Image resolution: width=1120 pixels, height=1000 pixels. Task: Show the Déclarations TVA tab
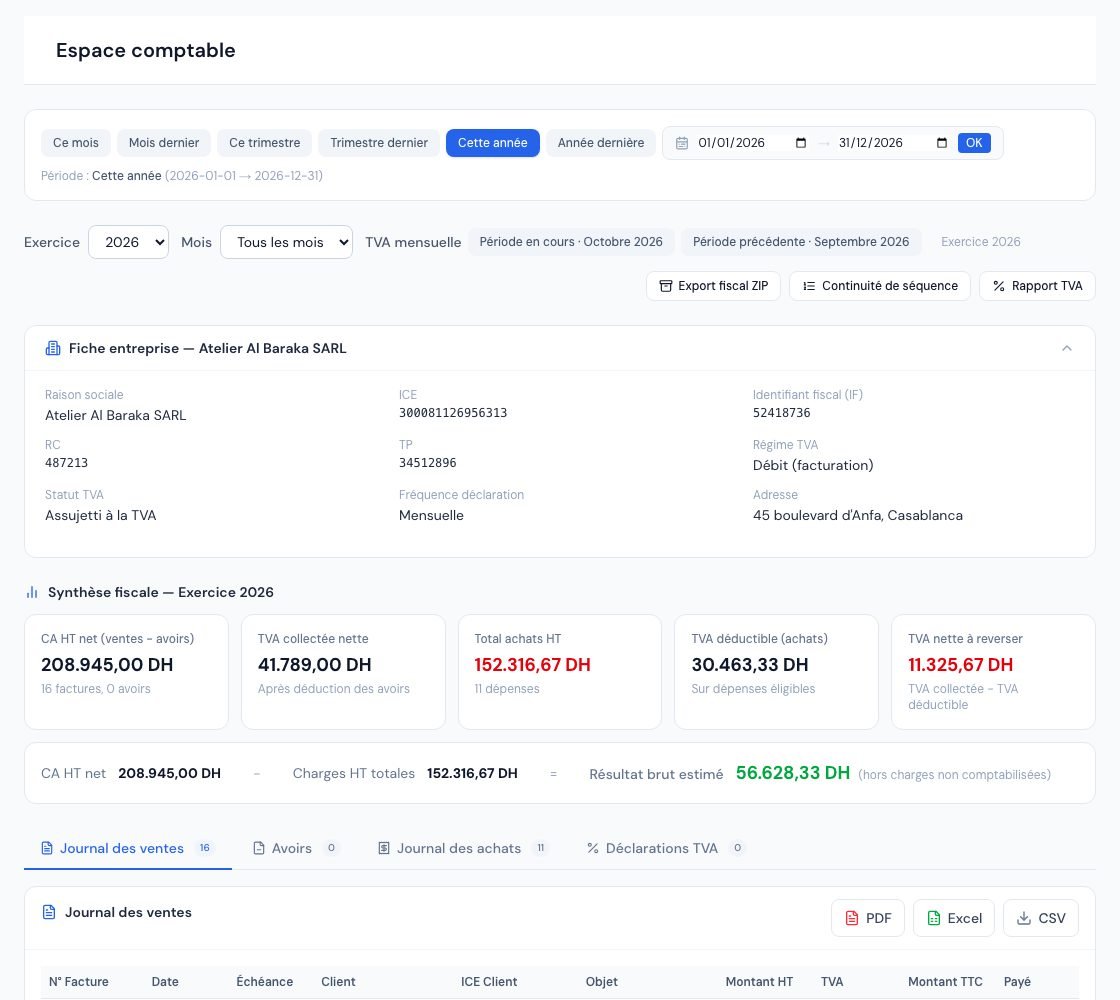point(665,848)
